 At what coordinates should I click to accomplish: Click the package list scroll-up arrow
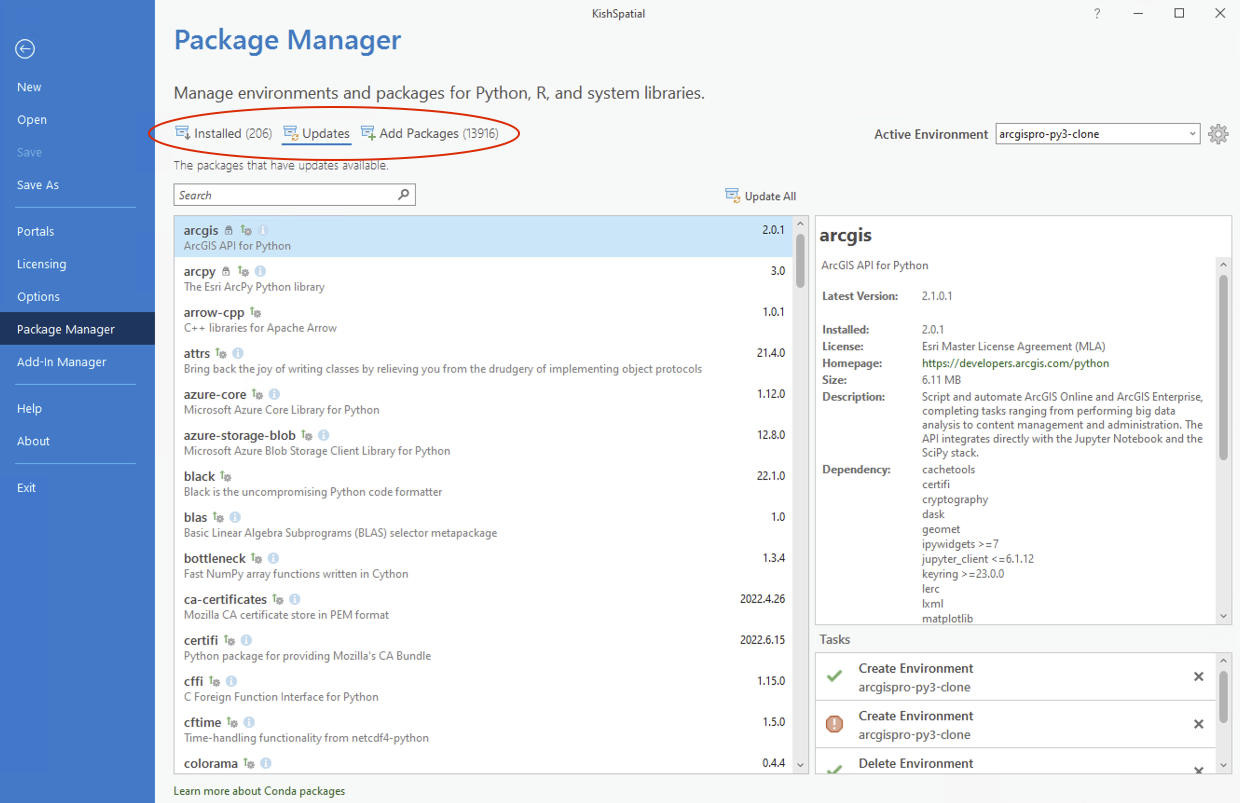tap(800, 224)
